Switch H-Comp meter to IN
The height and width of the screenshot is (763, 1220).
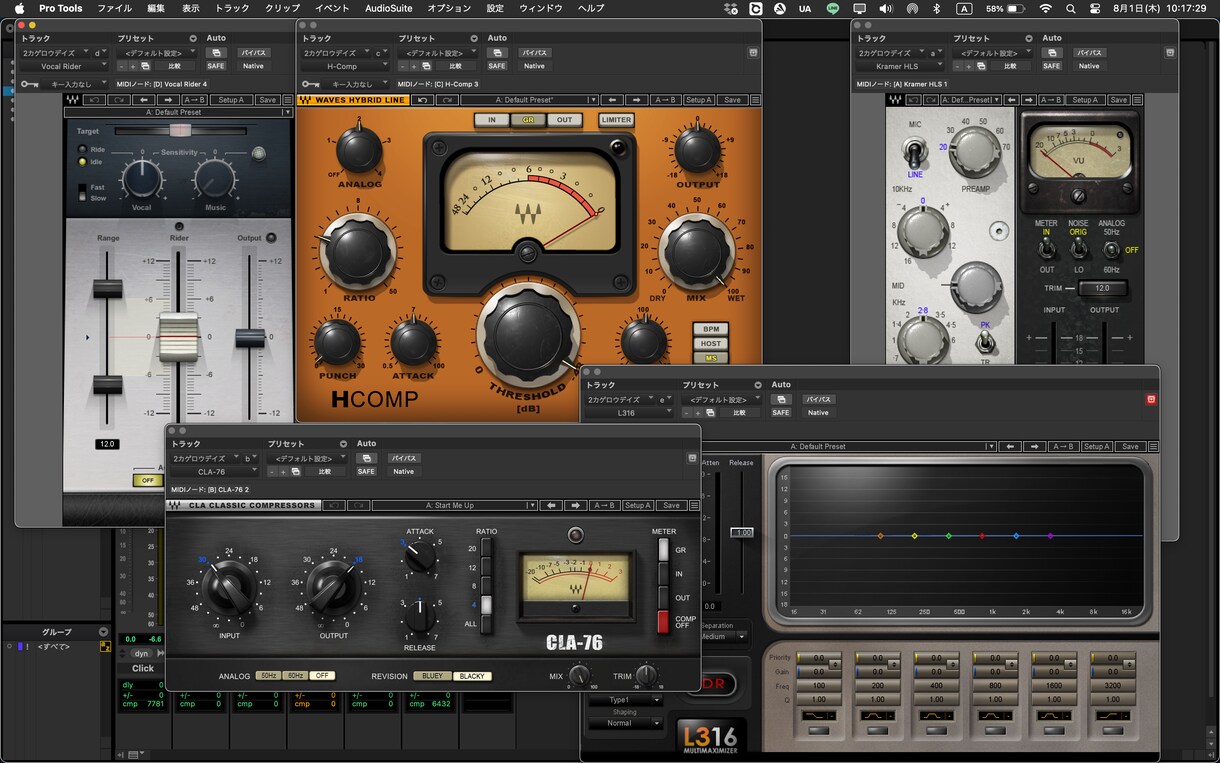pyautogui.click(x=492, y=120)
